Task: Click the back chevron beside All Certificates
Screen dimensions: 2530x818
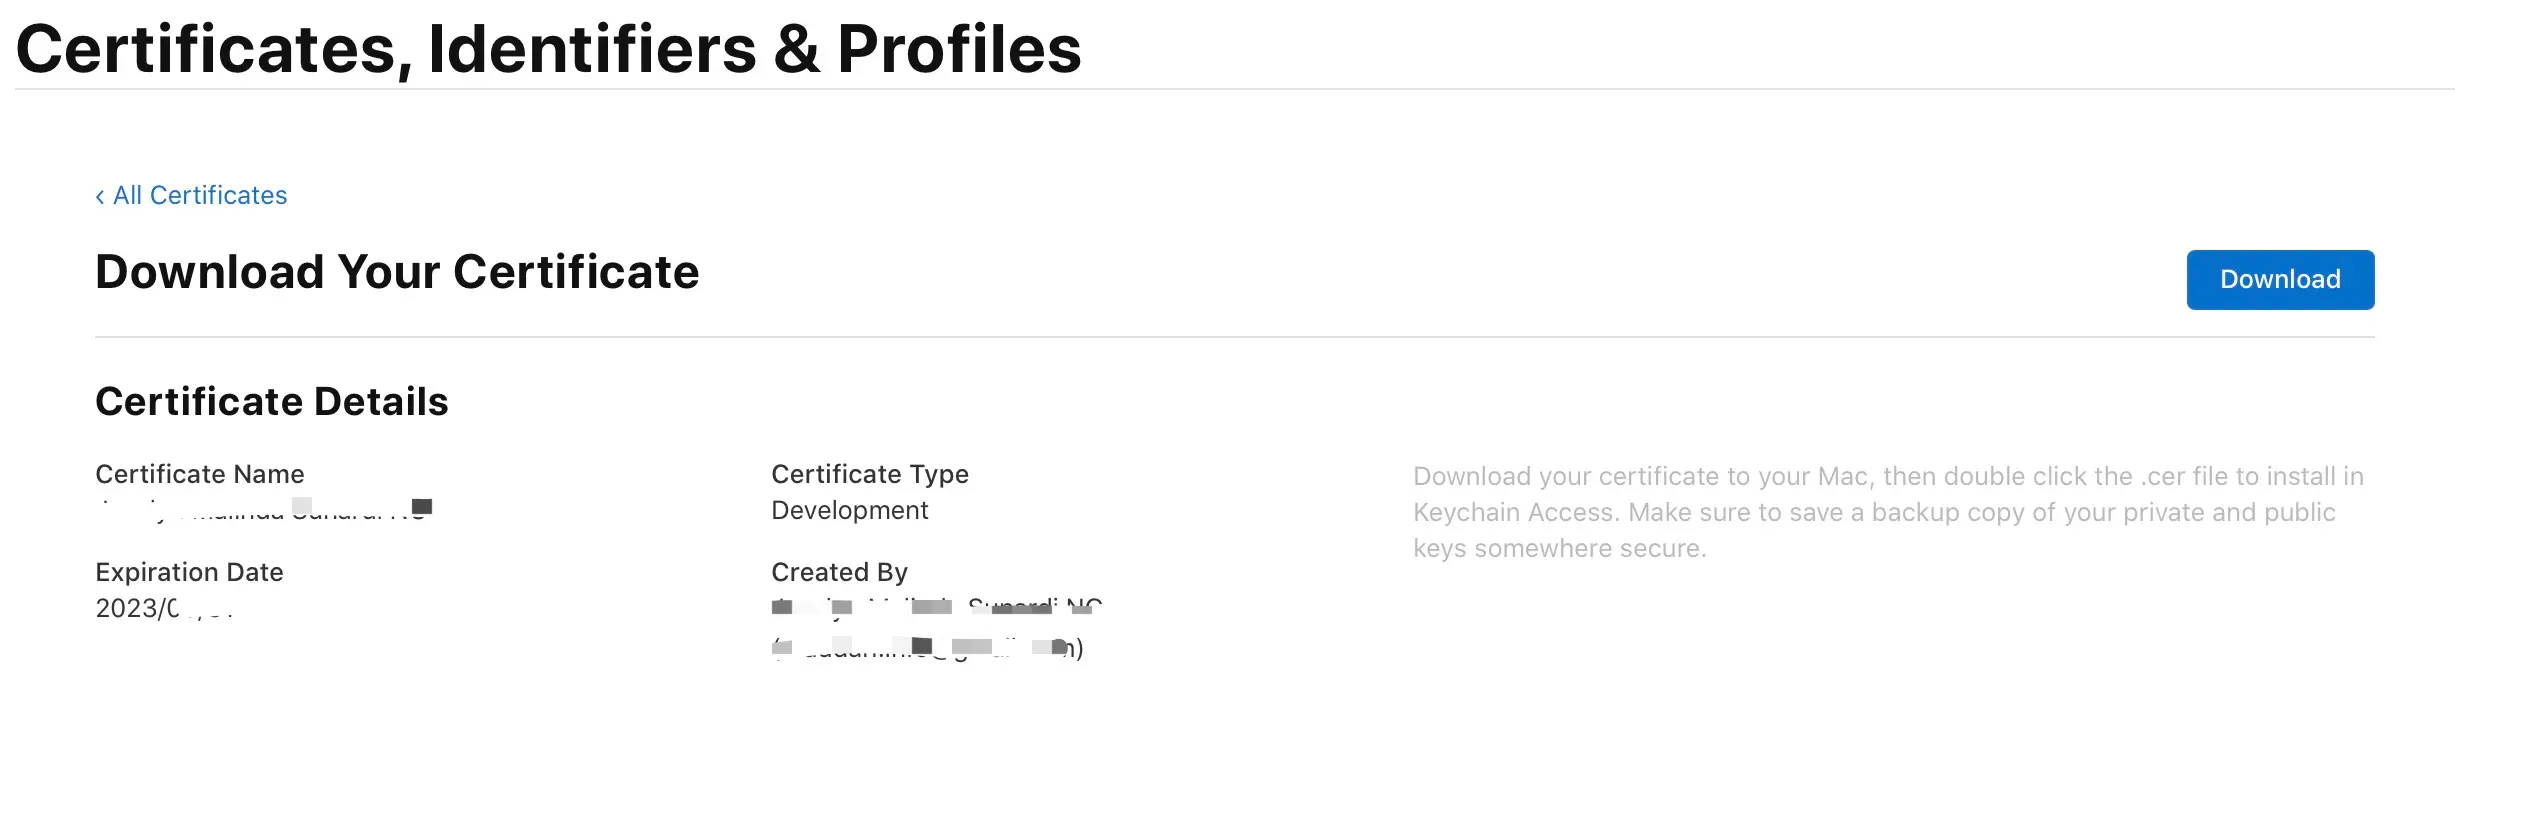Action: [x=100, y=197]
